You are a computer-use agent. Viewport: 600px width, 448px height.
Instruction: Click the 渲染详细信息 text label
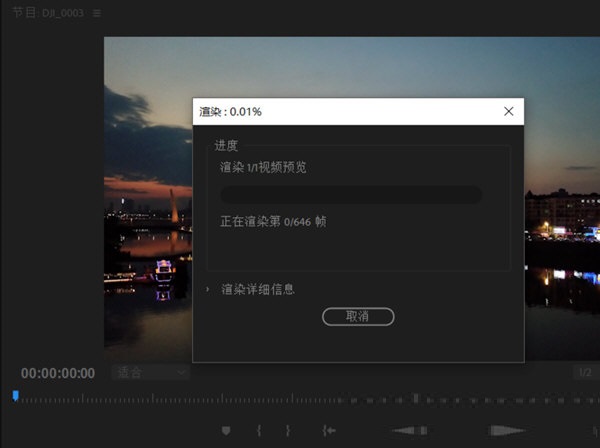pos(258,289)
